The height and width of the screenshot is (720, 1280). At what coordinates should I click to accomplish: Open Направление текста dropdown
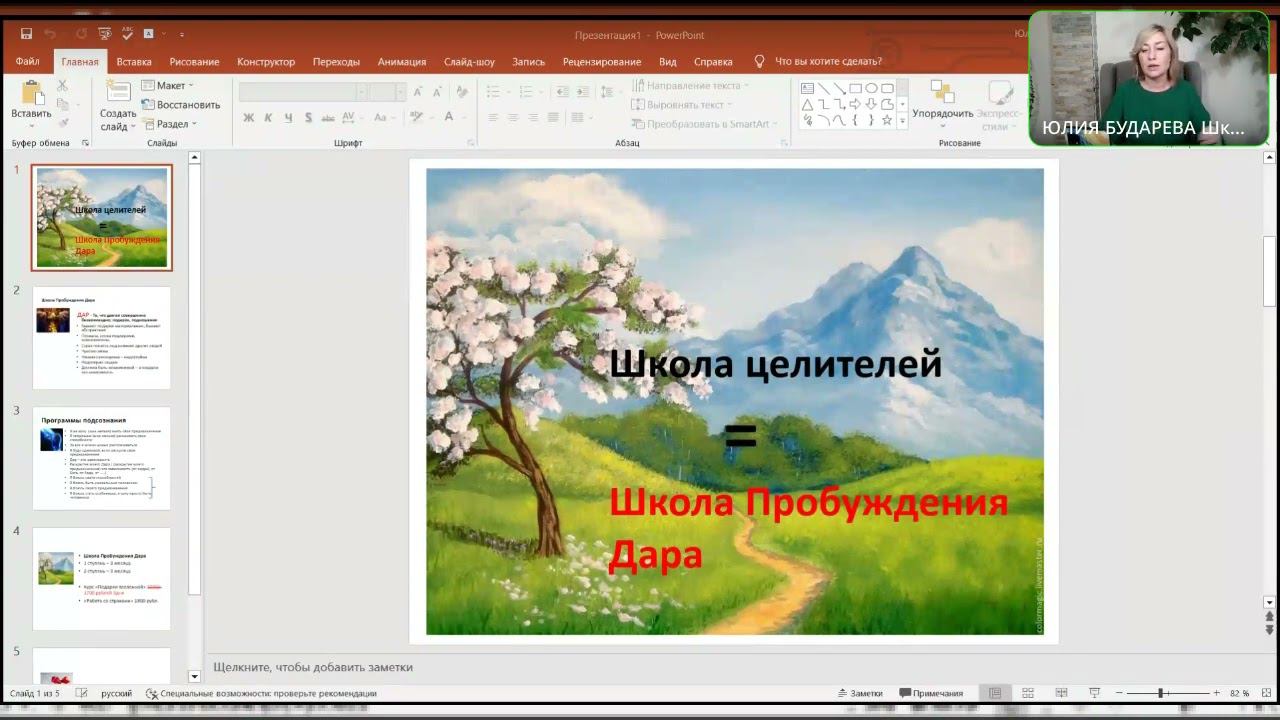tap(691, 85)
